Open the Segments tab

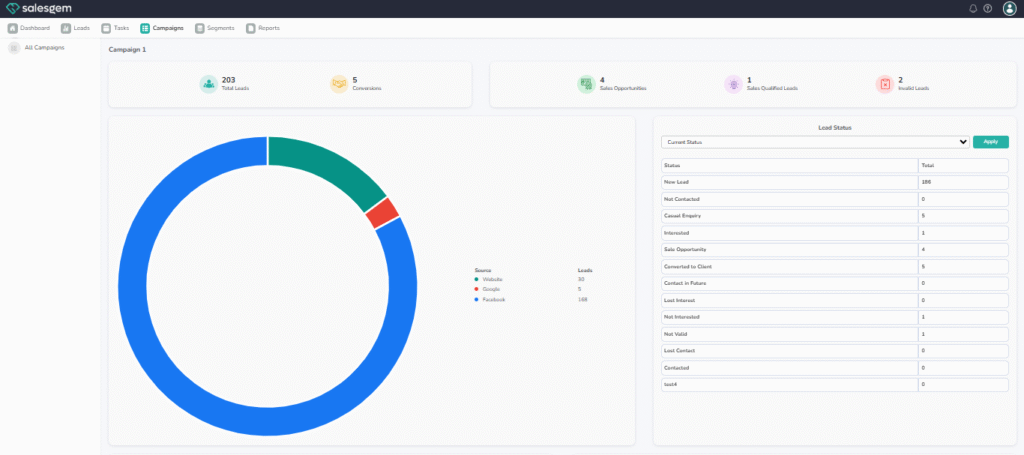[215, 28]
